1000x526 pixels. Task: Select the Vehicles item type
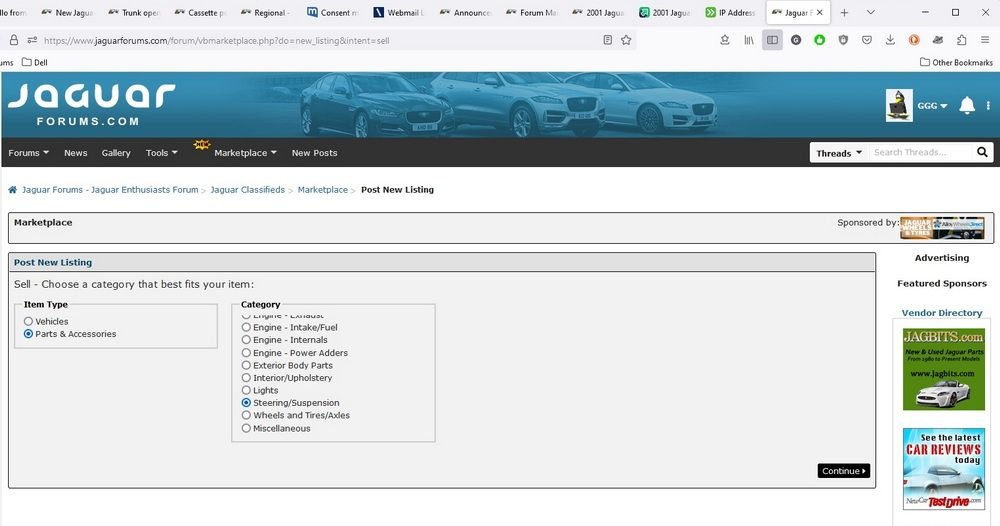pyautogui.click(x=28, y=322)
